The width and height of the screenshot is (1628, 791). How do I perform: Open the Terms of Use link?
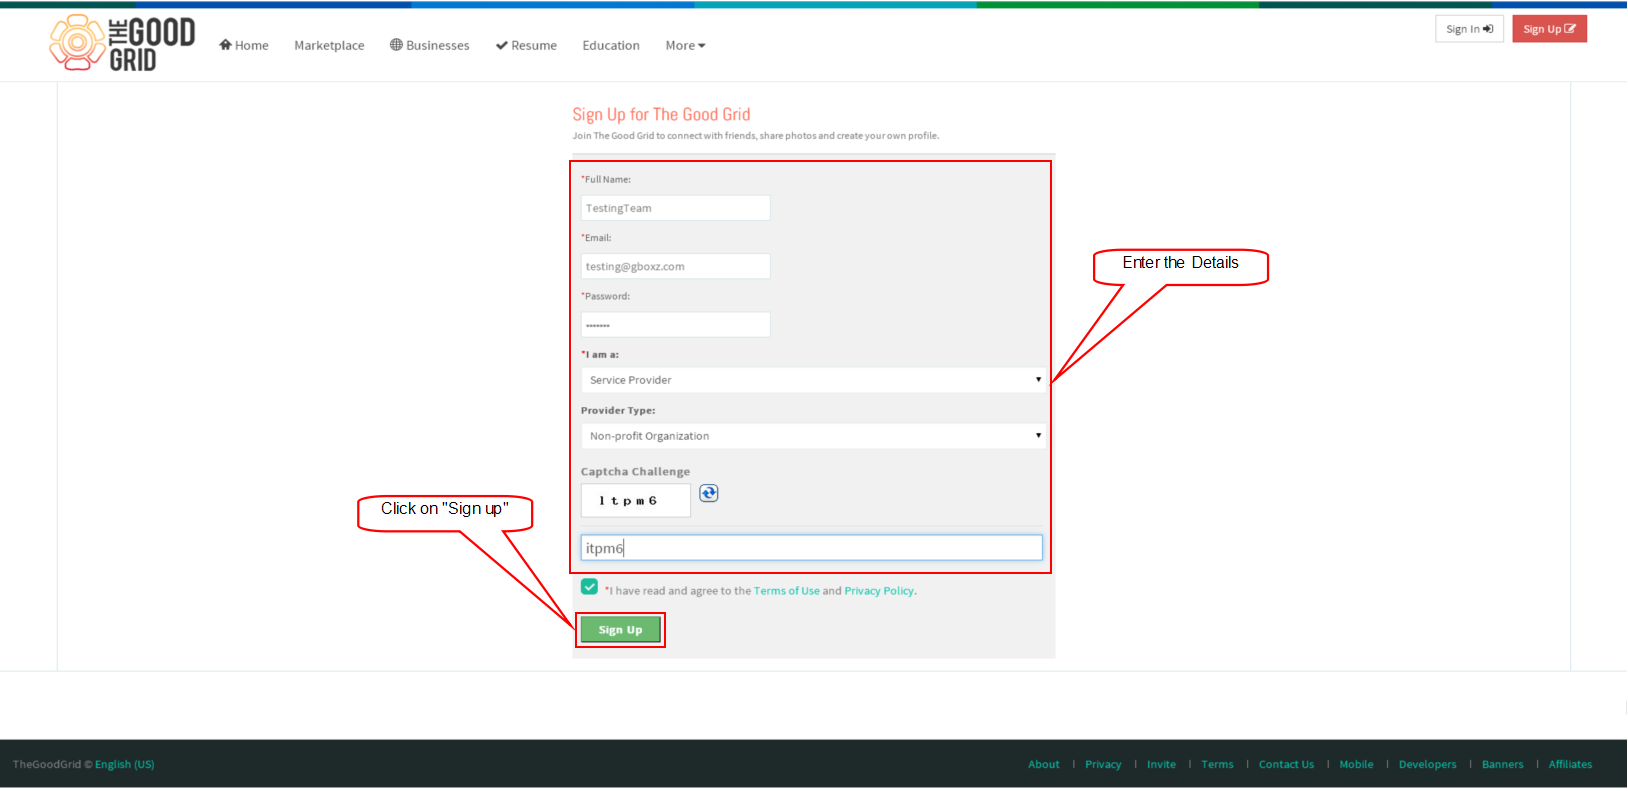tap(786, 591)
